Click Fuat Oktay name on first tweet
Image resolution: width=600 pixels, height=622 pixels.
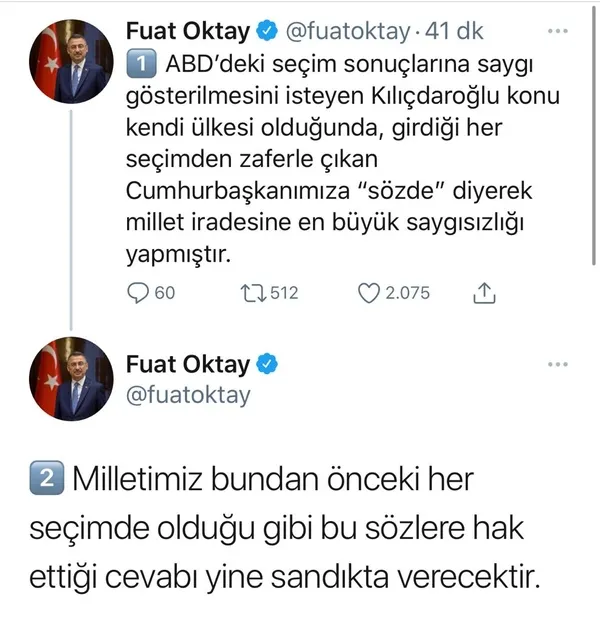click(x=190, y=32)
